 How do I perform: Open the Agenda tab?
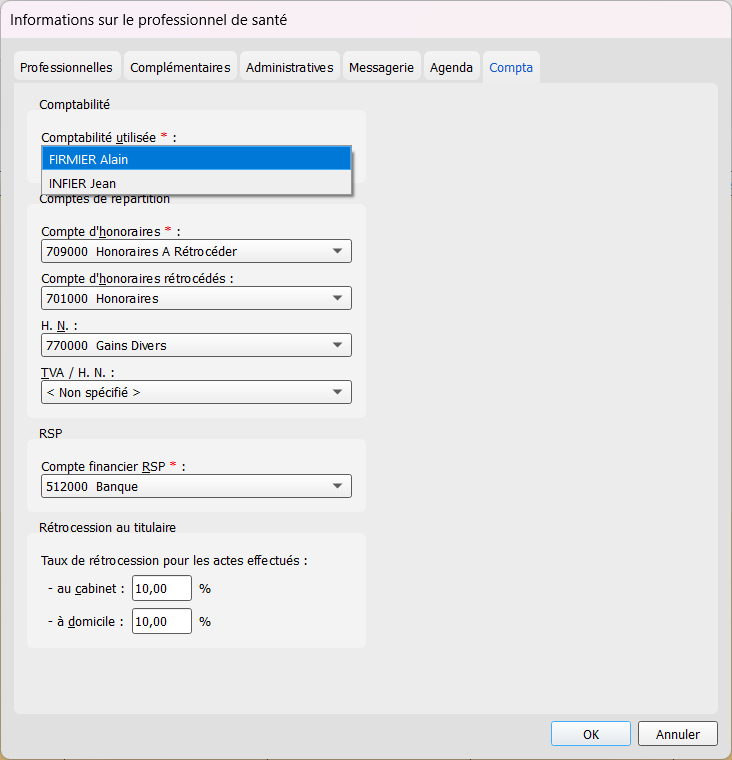click(x=451, y=67)
